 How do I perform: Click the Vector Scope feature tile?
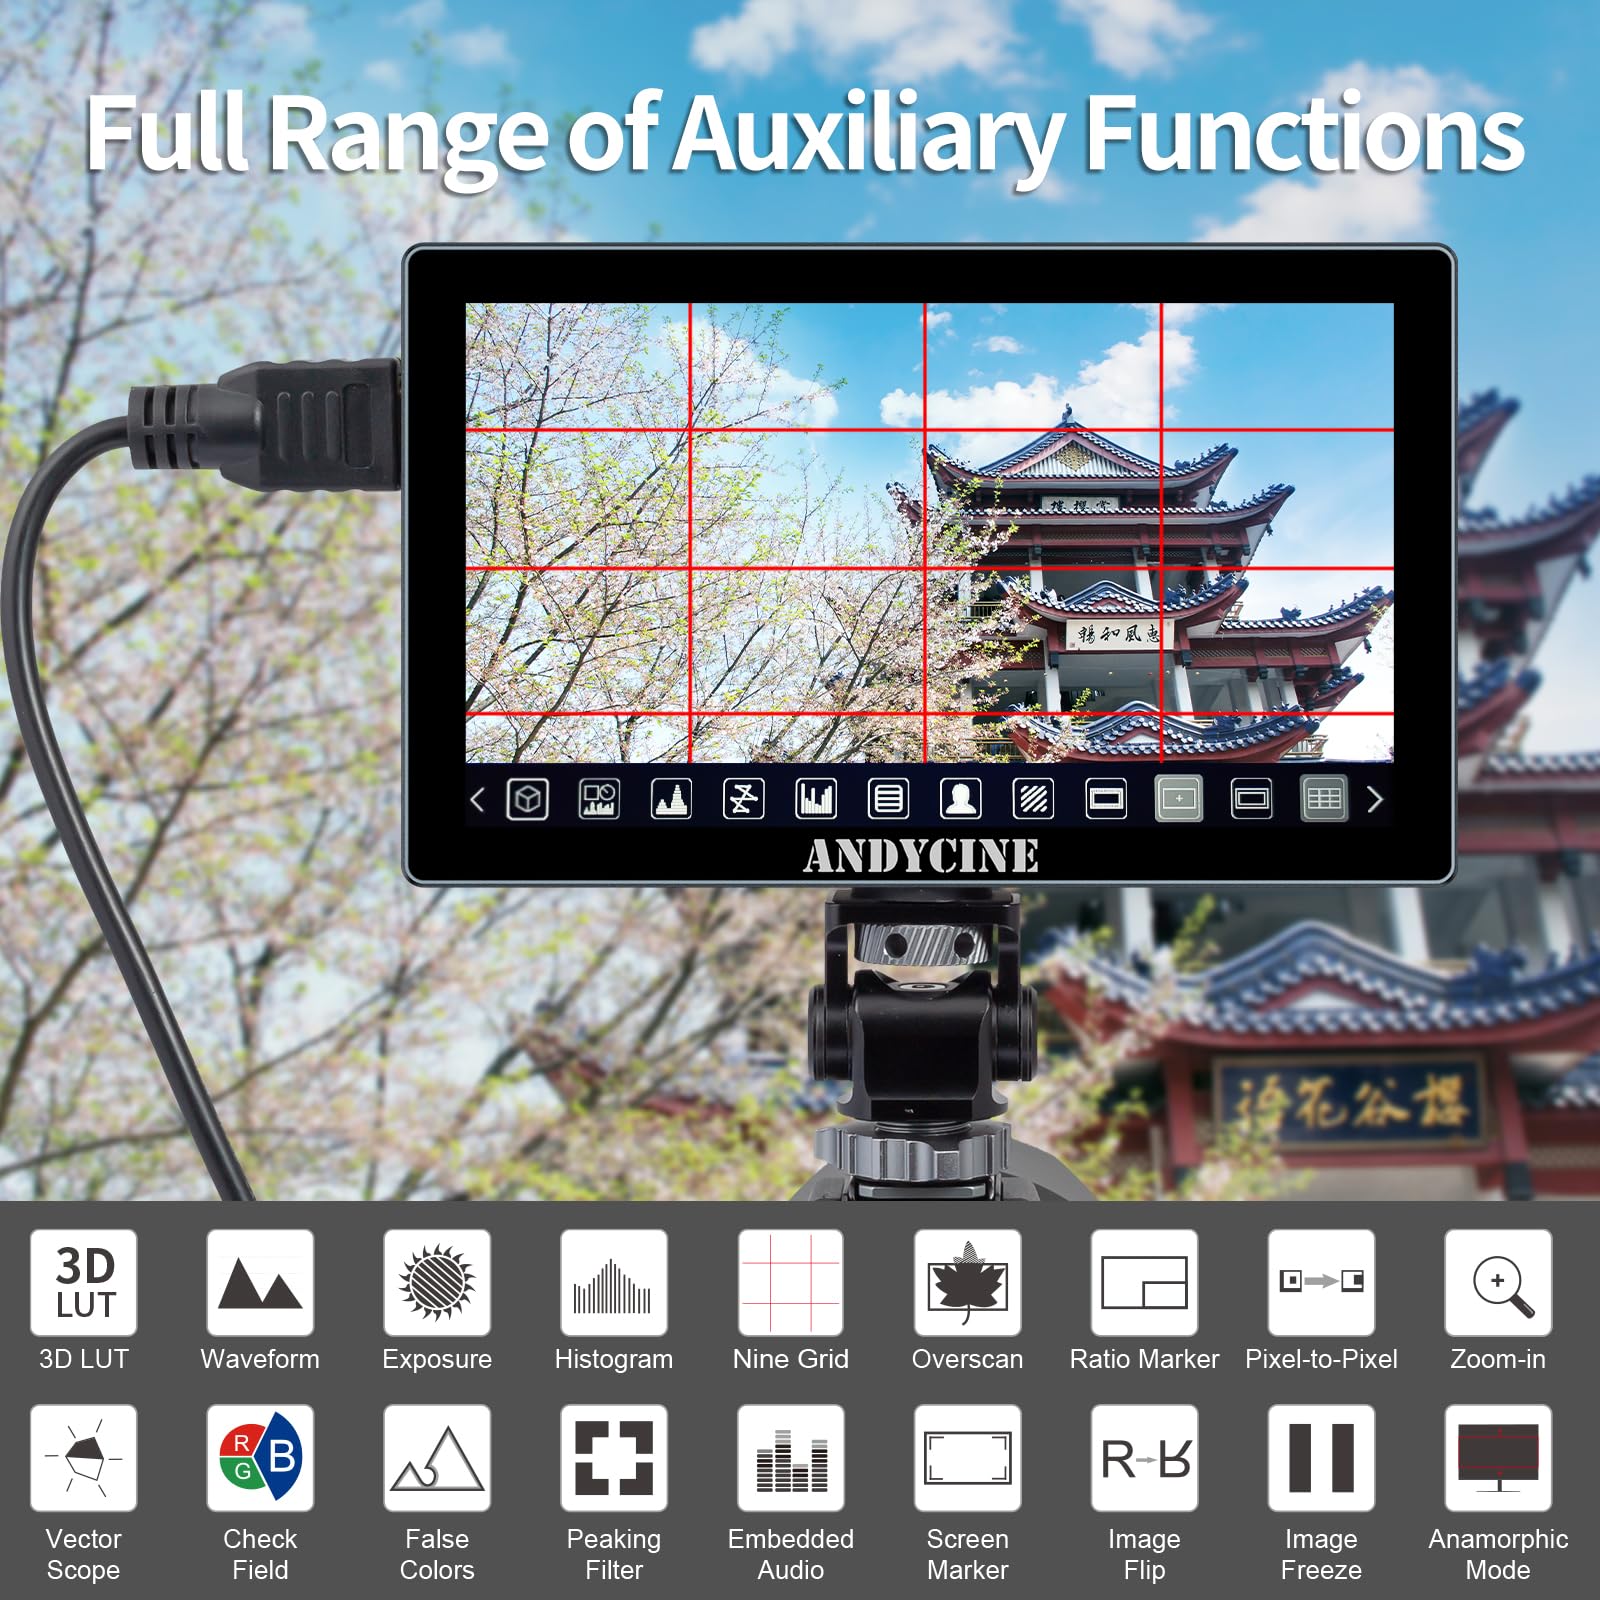point(84,1458)
